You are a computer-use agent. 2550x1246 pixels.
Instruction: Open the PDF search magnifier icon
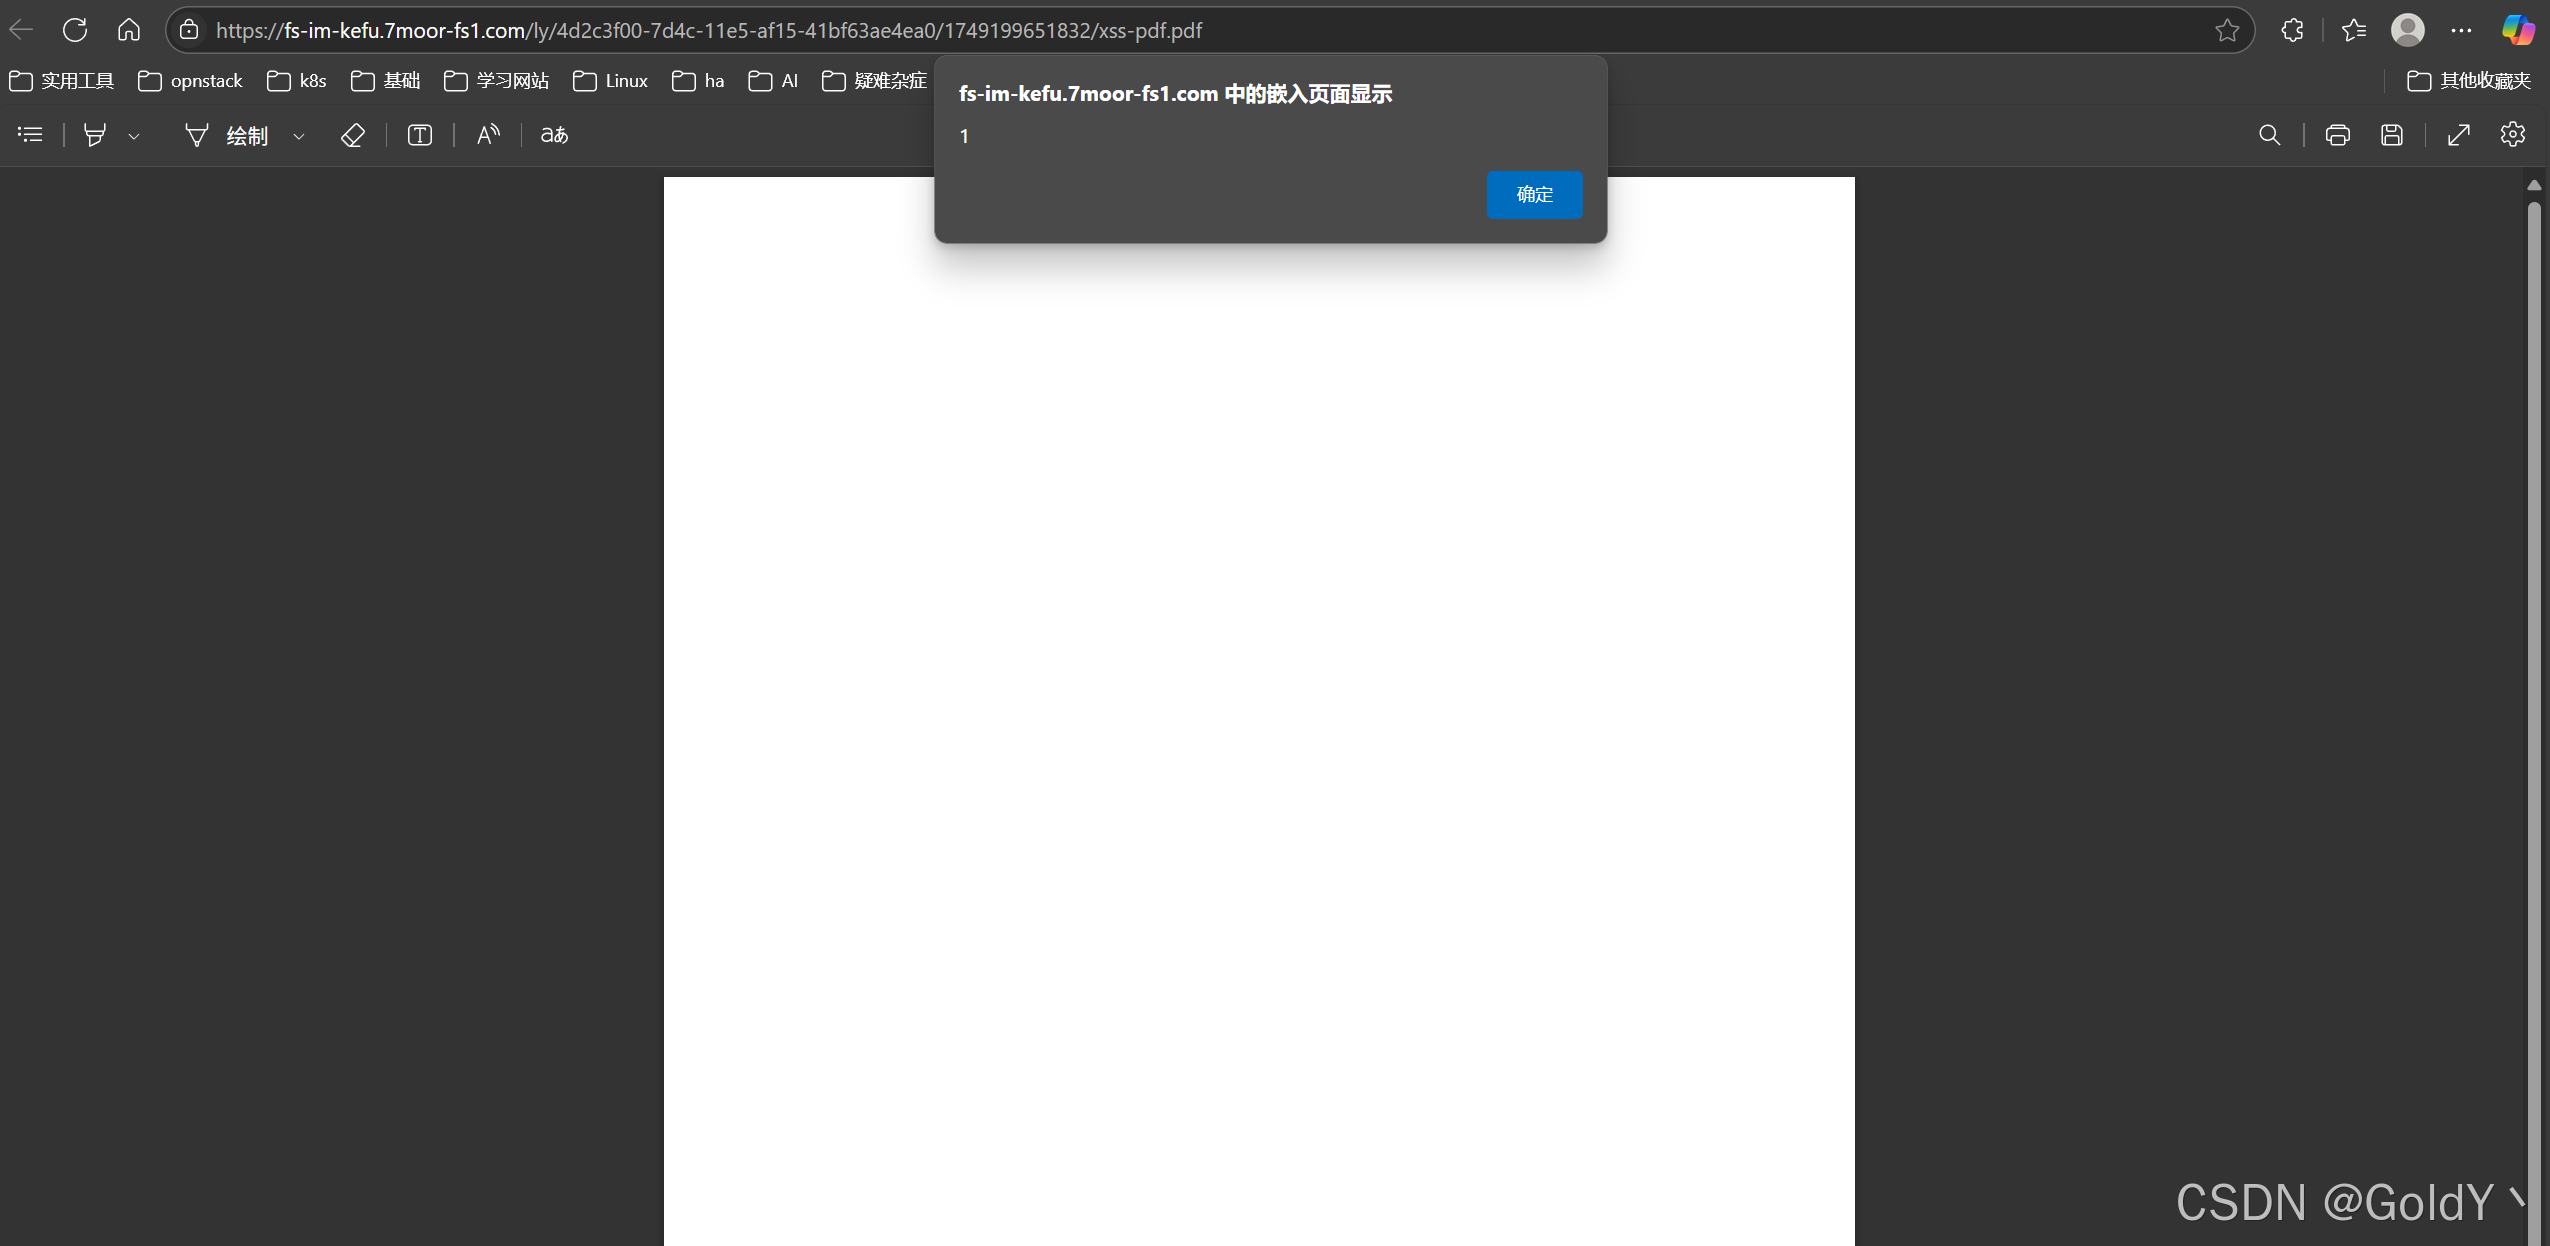pyautogui.click(x=2269, y=135)
